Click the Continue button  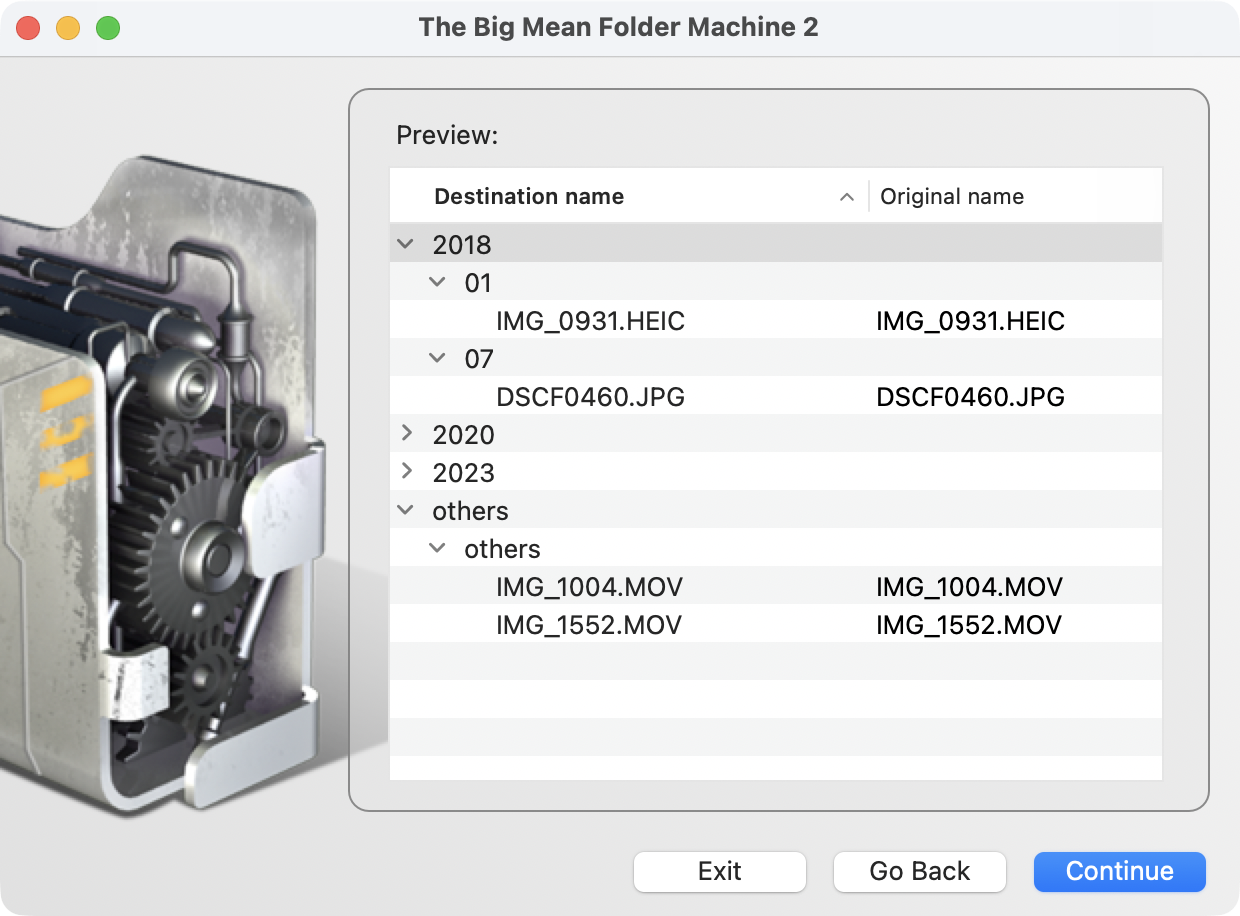tap(1120, 871)
